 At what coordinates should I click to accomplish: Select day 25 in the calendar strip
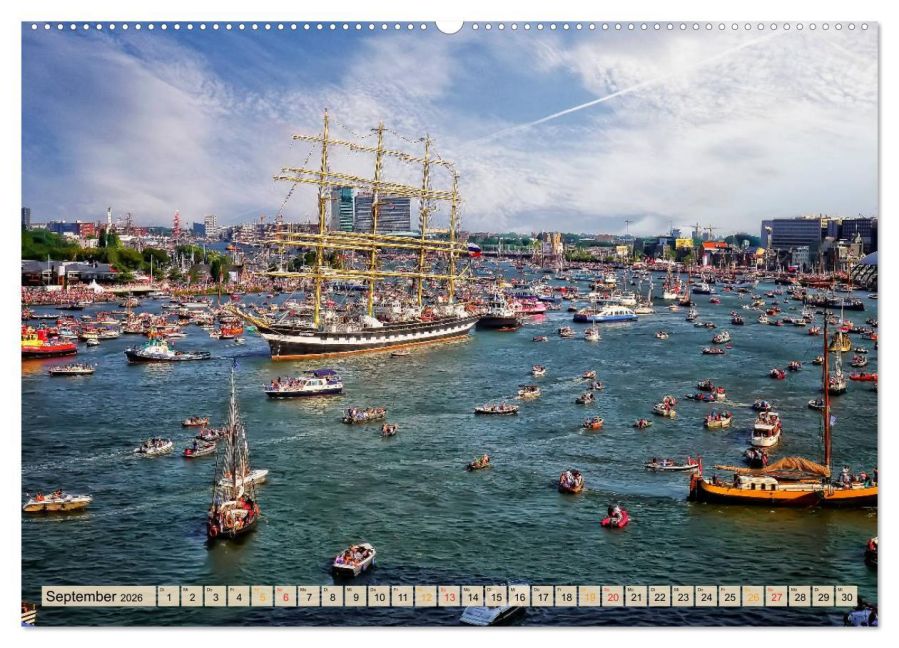pos(730,596)
